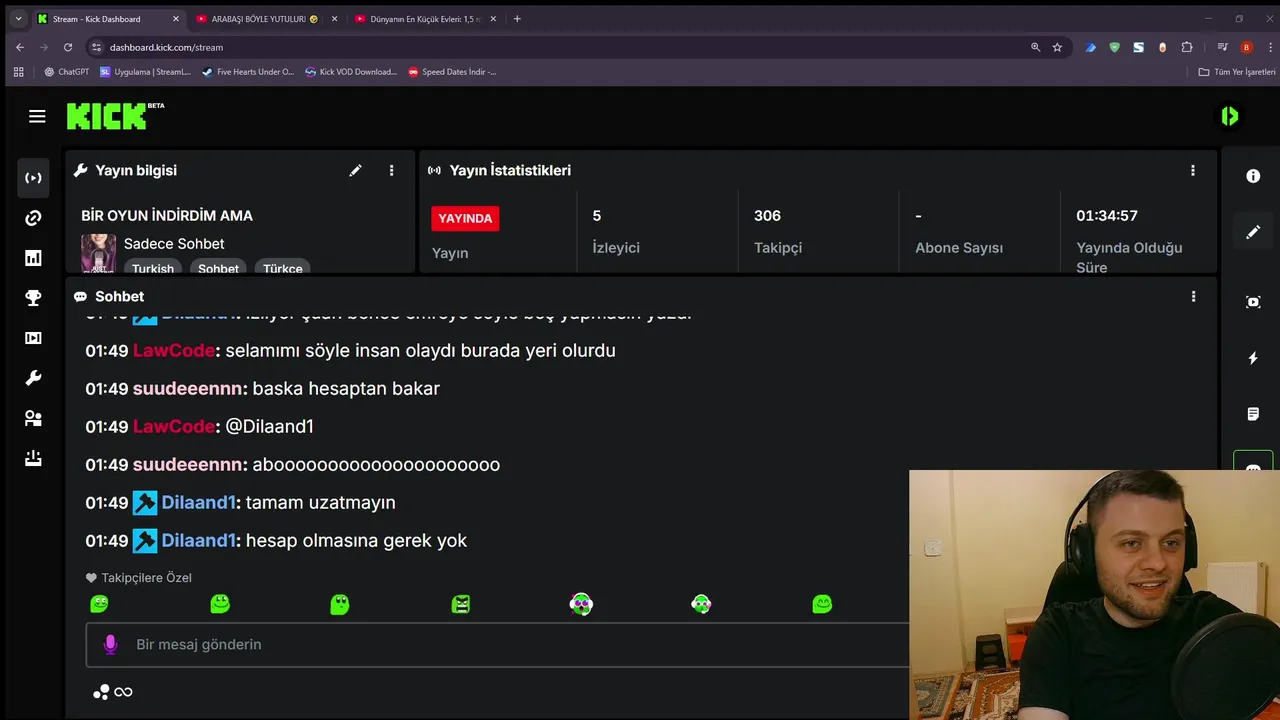This screenshot has width=1280, height=720.
Task: Open the link sidebar icon
Action: click(33, 218)
